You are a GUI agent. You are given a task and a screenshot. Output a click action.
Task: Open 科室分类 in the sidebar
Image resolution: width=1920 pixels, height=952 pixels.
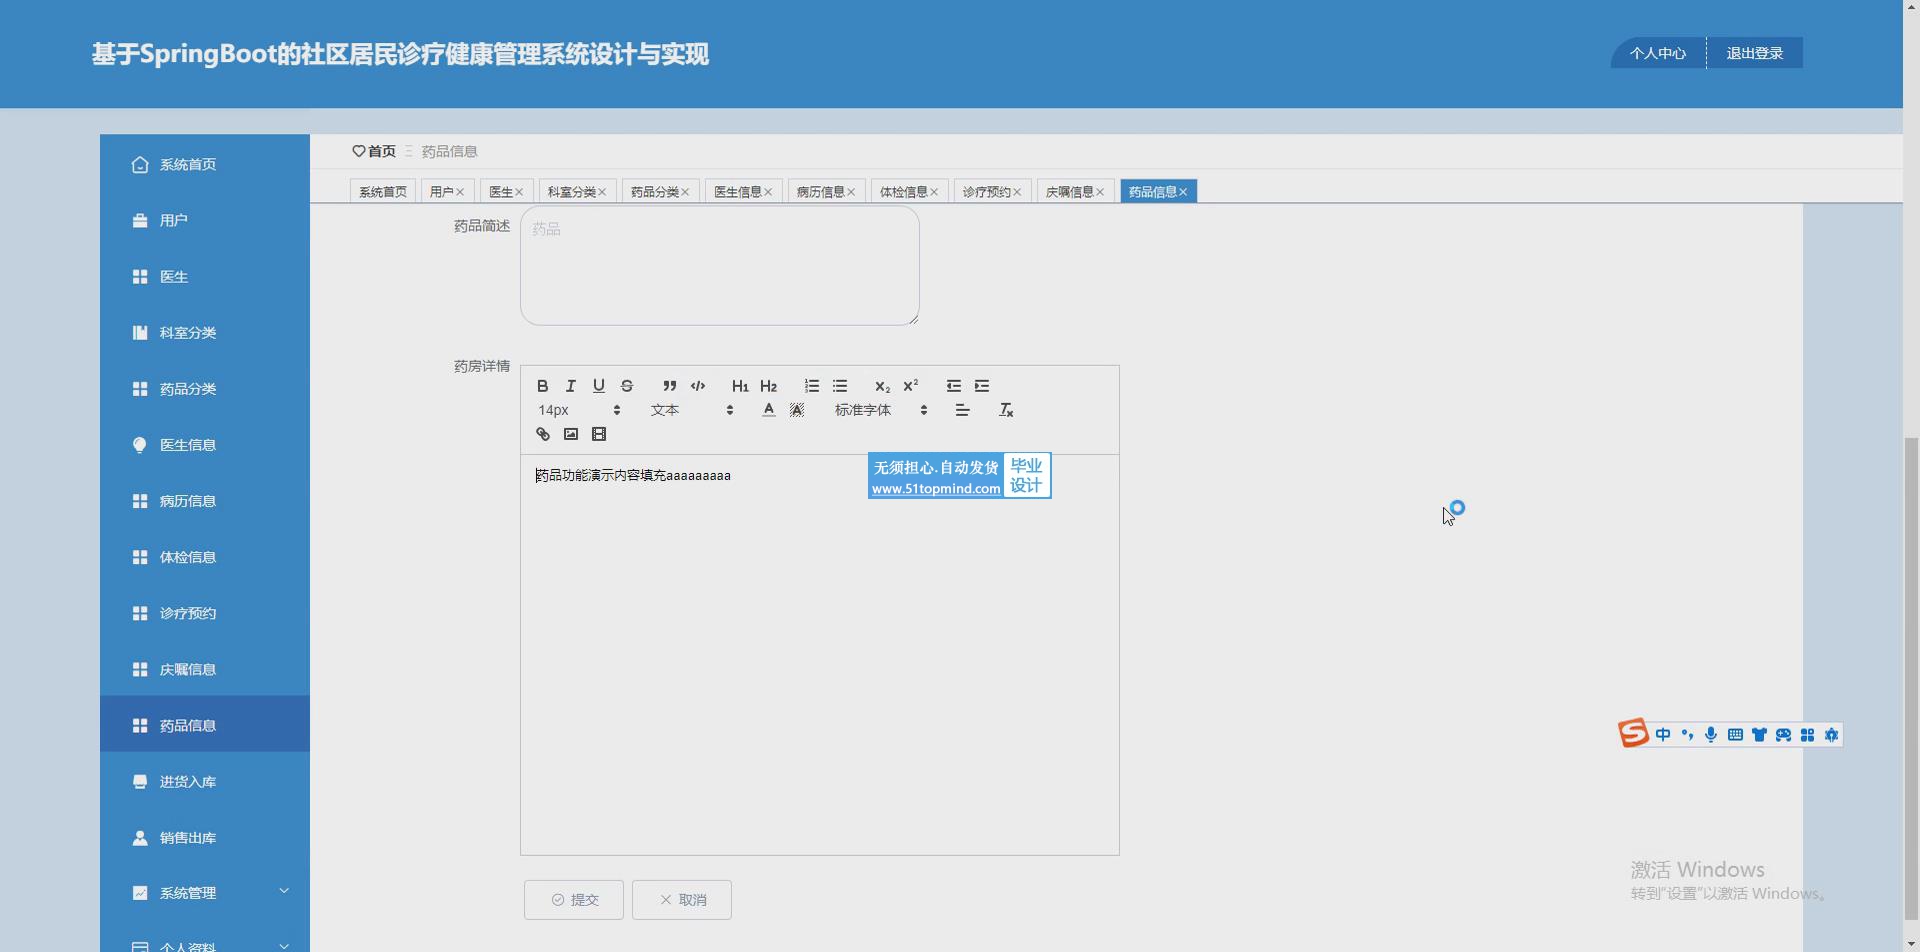[x=205, y=332]
